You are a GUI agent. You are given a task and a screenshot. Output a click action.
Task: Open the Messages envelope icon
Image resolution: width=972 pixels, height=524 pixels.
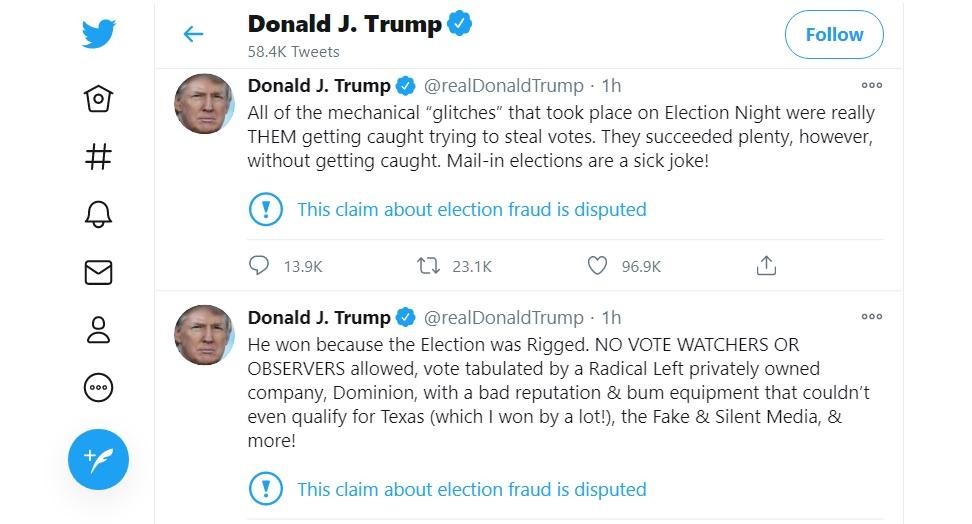(x=99, y=271)
